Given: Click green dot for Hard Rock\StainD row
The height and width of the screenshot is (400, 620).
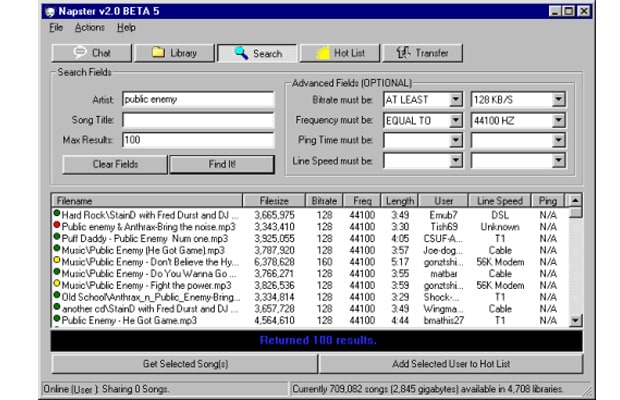Looking at the screenshot, I should click(57, 213).
